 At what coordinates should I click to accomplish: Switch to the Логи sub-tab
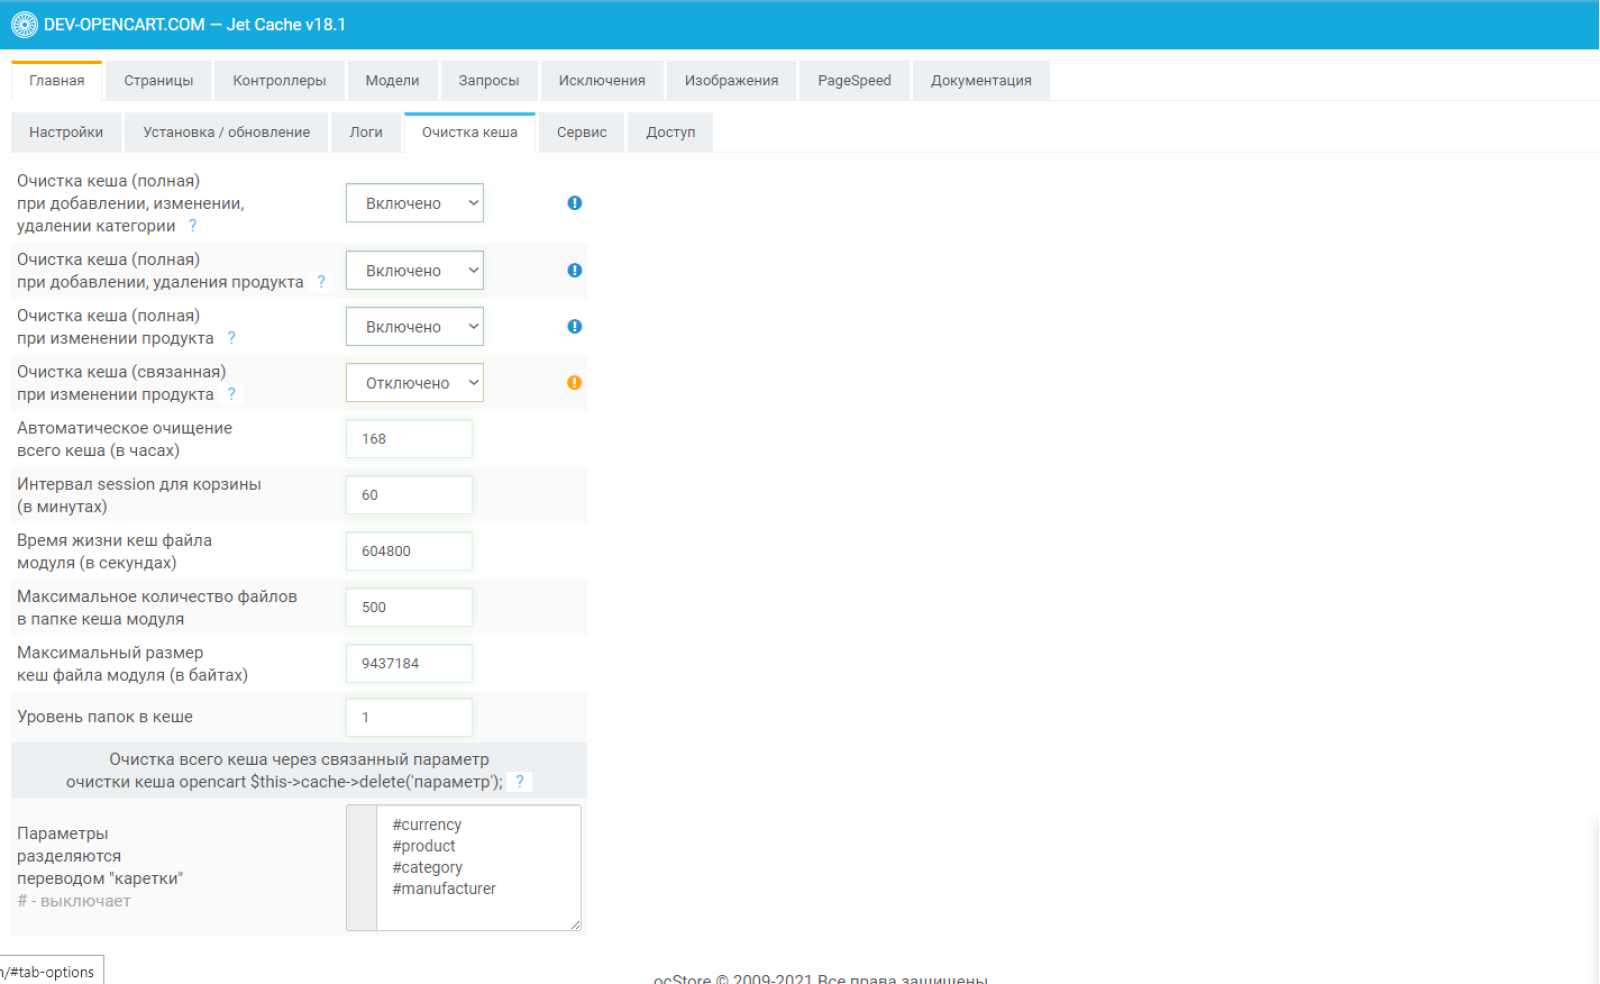click(x=366, y=132)
